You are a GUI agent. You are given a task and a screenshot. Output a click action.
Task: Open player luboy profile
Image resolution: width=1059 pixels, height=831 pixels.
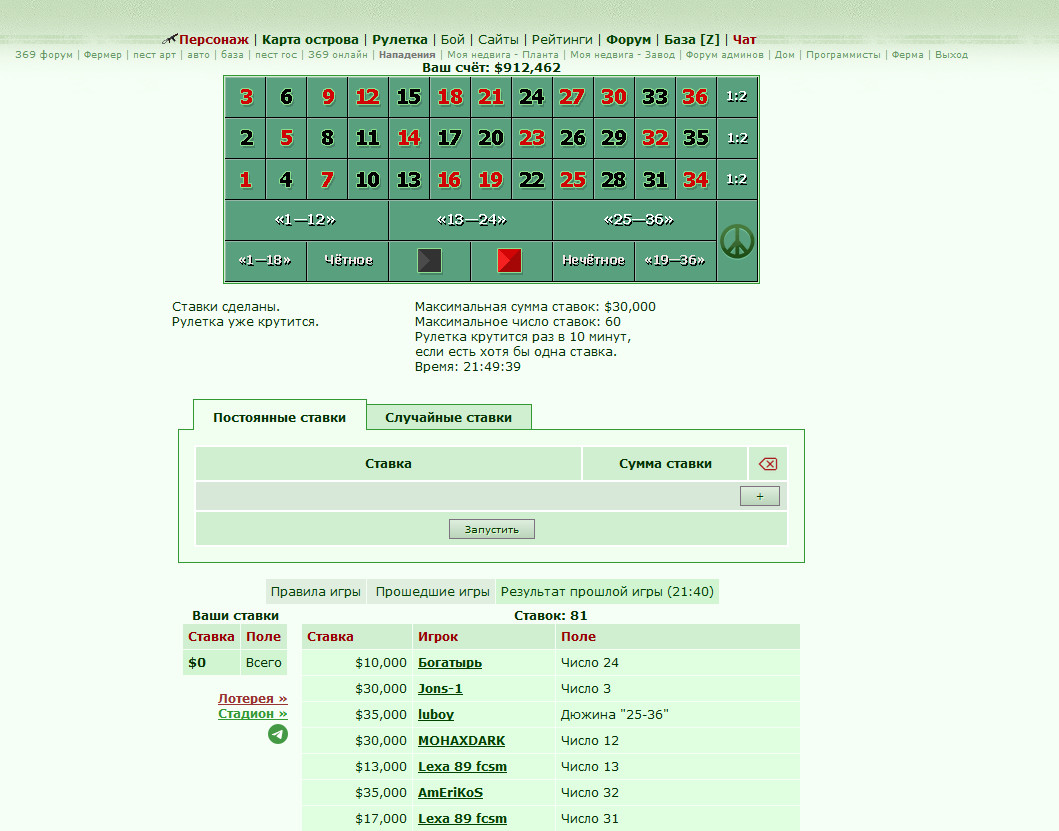point(436,715)
